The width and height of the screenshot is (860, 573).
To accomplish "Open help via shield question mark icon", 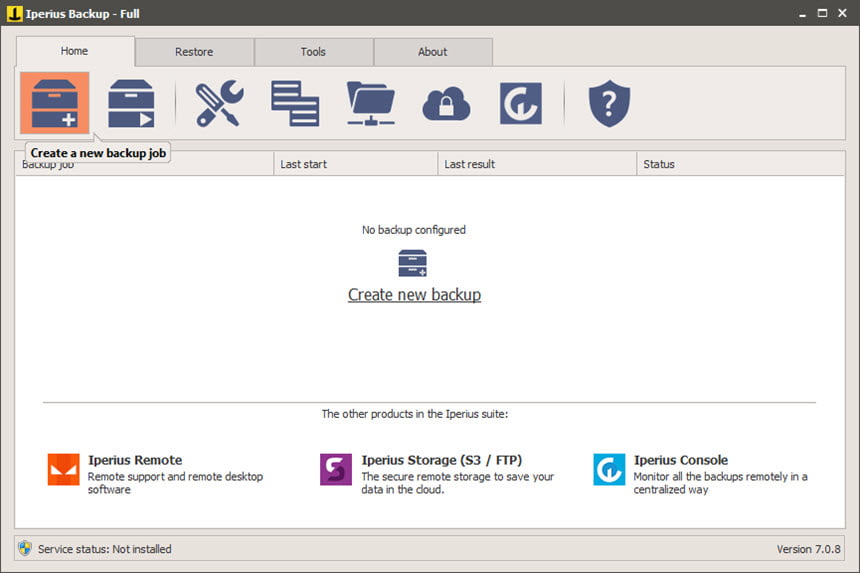I will pyautogui.click(x=609, y=103).
